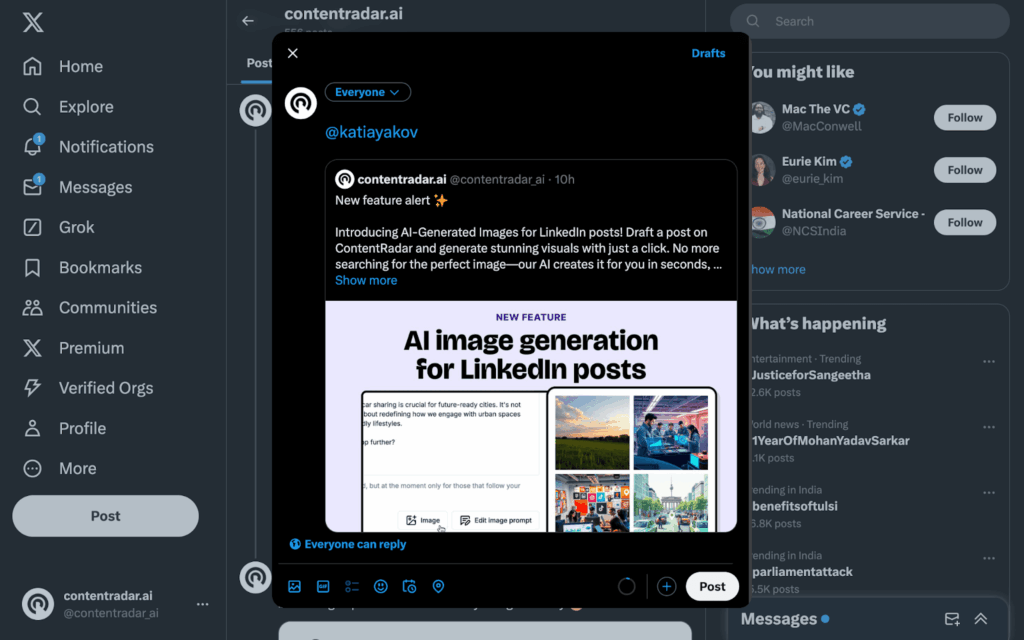This screenshot has width=1024, height=640.
Task: Open the Everyone audience dropdown
Action: click(x=367, y=92)
